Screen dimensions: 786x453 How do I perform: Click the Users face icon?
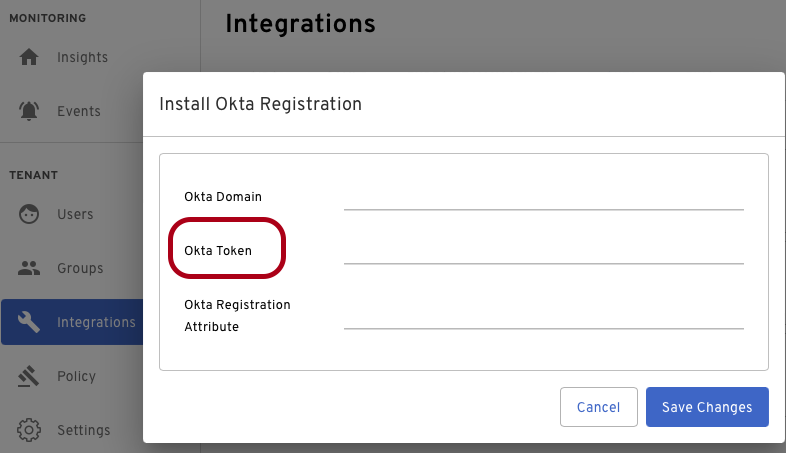[29, 214]
